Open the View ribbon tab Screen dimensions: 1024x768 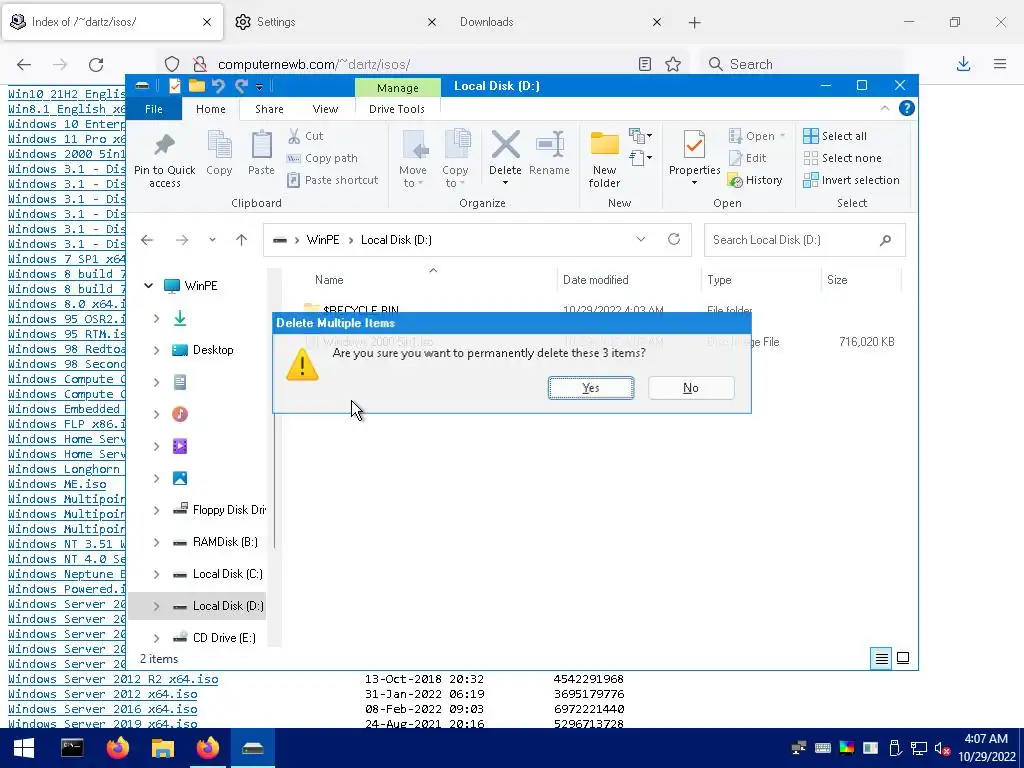[x=325, y=109]
